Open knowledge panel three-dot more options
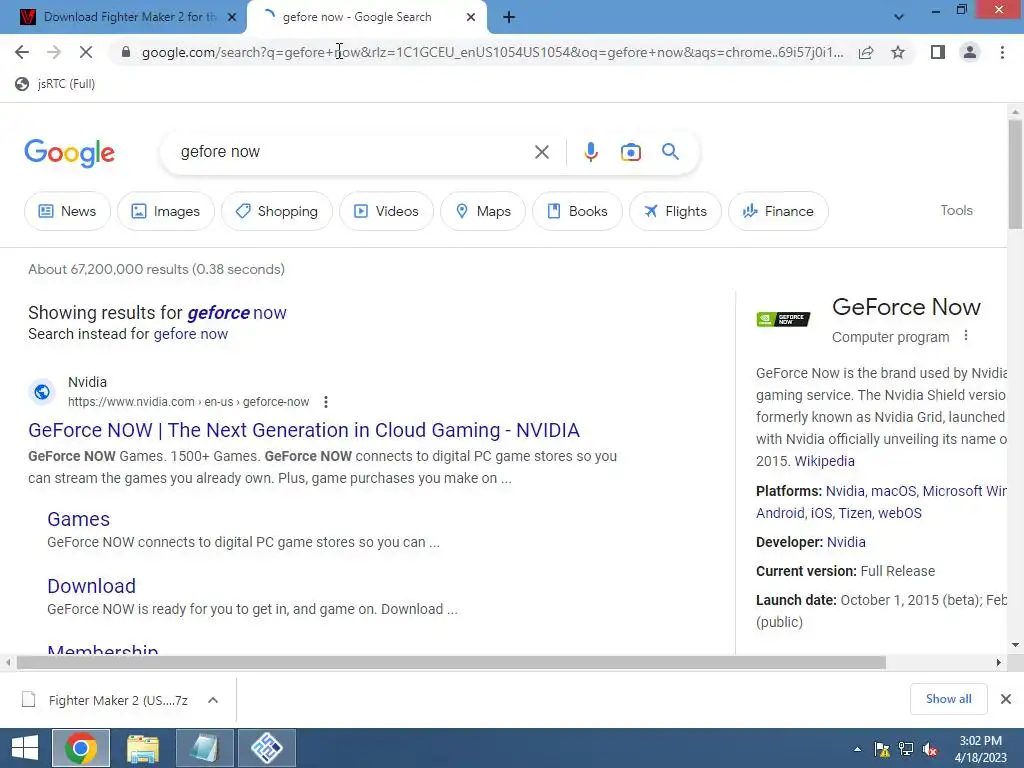The image size is (1024, 768). click(x=966, y=336)
